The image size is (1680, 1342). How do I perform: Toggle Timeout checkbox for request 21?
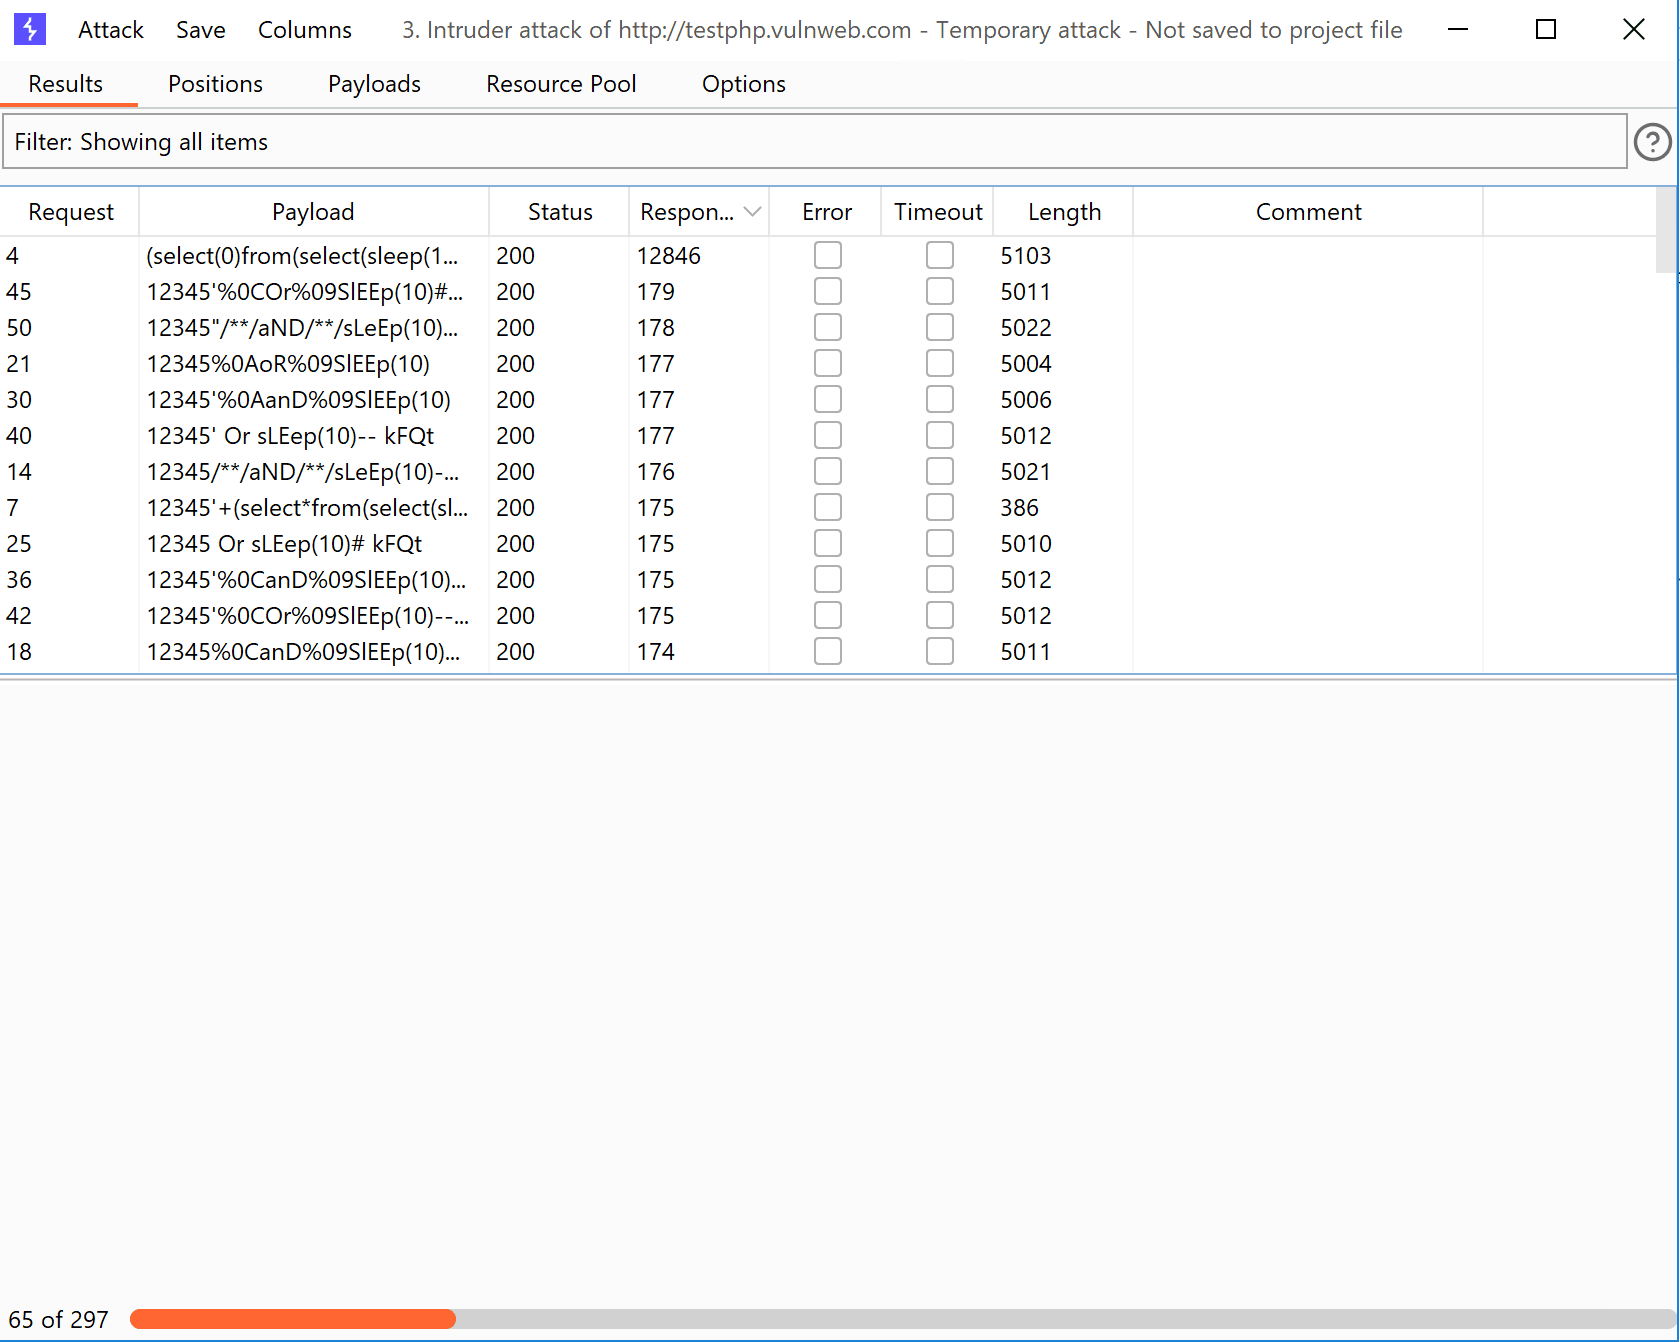tap(940, 364)
